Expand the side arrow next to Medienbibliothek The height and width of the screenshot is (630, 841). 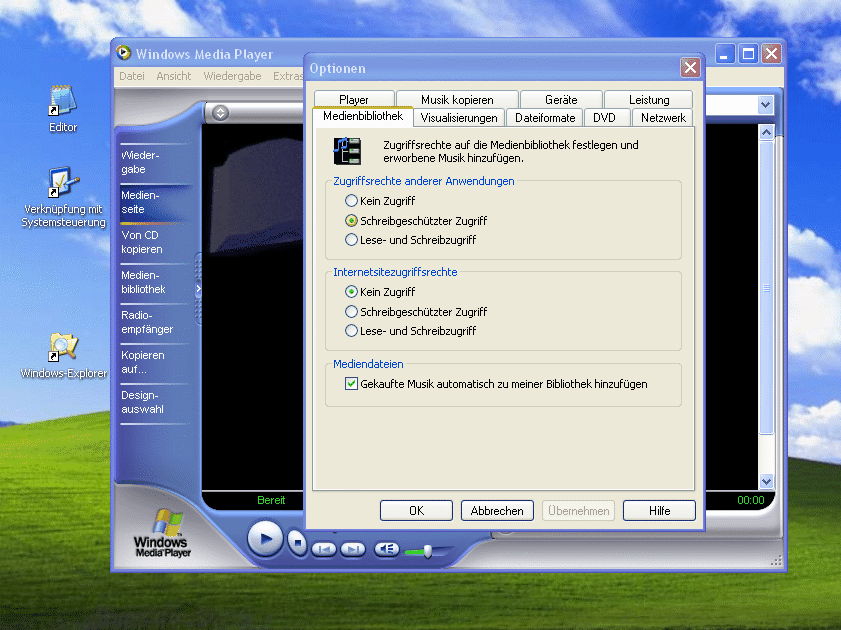(x=198, y=288)
